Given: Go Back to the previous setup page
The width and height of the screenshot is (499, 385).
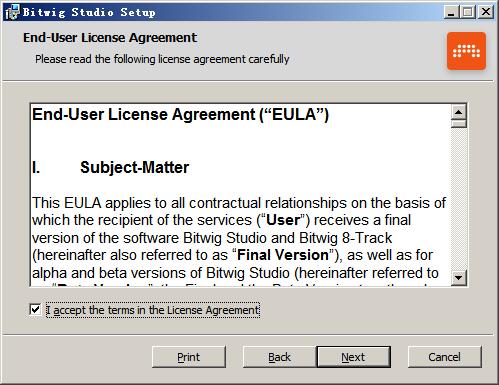Looking at the screenshot, I should tap(279, 357).
